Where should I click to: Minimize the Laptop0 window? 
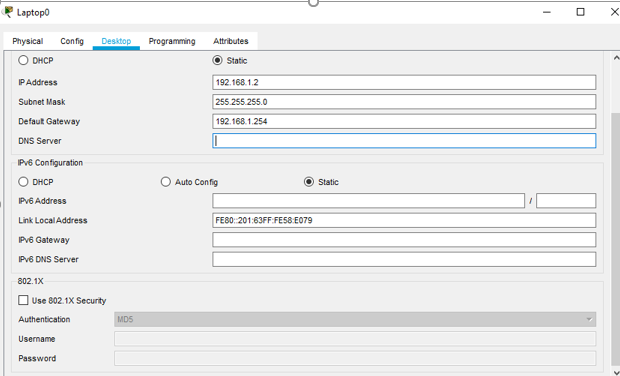click(x=547, y=12)
